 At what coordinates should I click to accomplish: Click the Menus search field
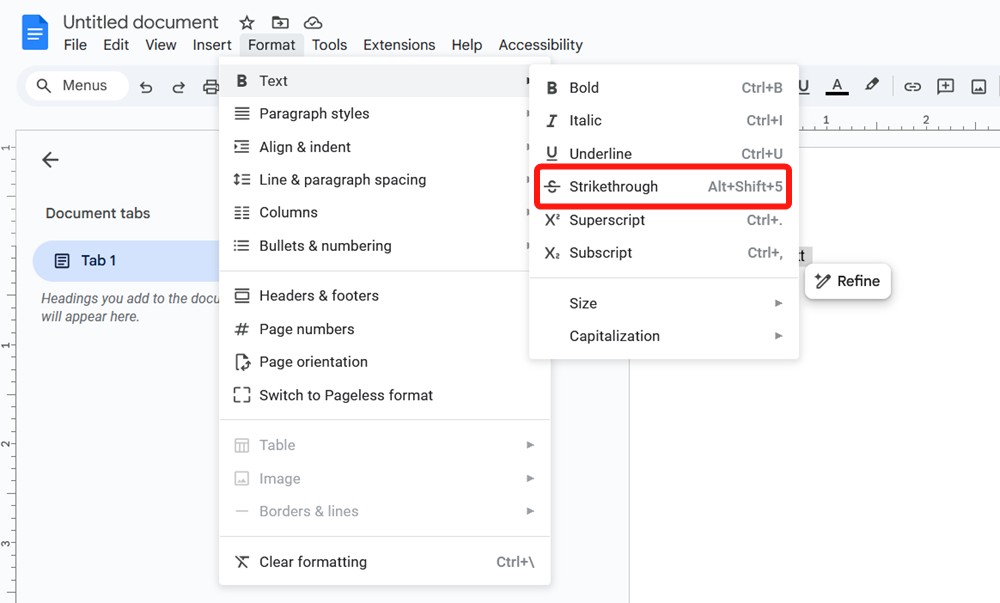tap(75, 86)
